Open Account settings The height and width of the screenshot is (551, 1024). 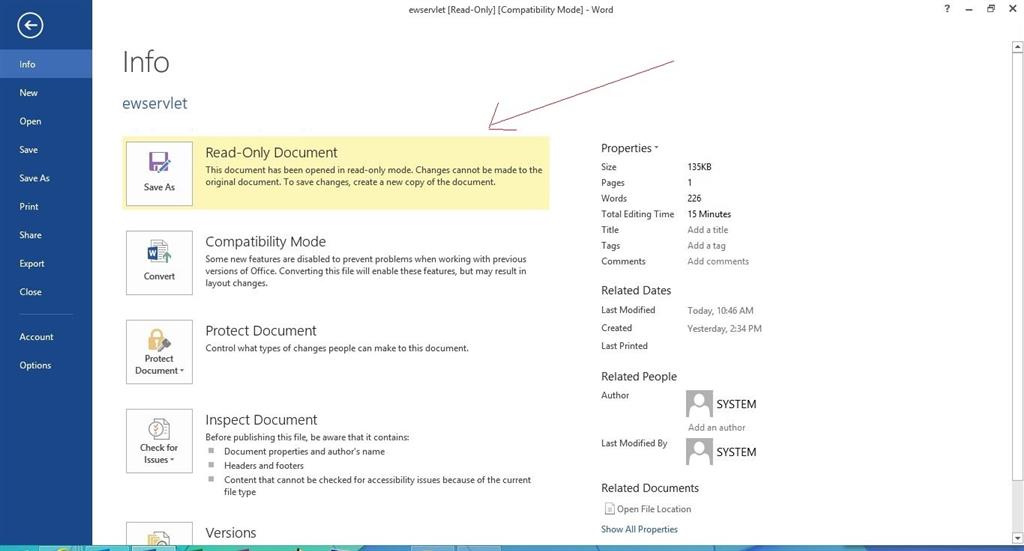point(46,337)
